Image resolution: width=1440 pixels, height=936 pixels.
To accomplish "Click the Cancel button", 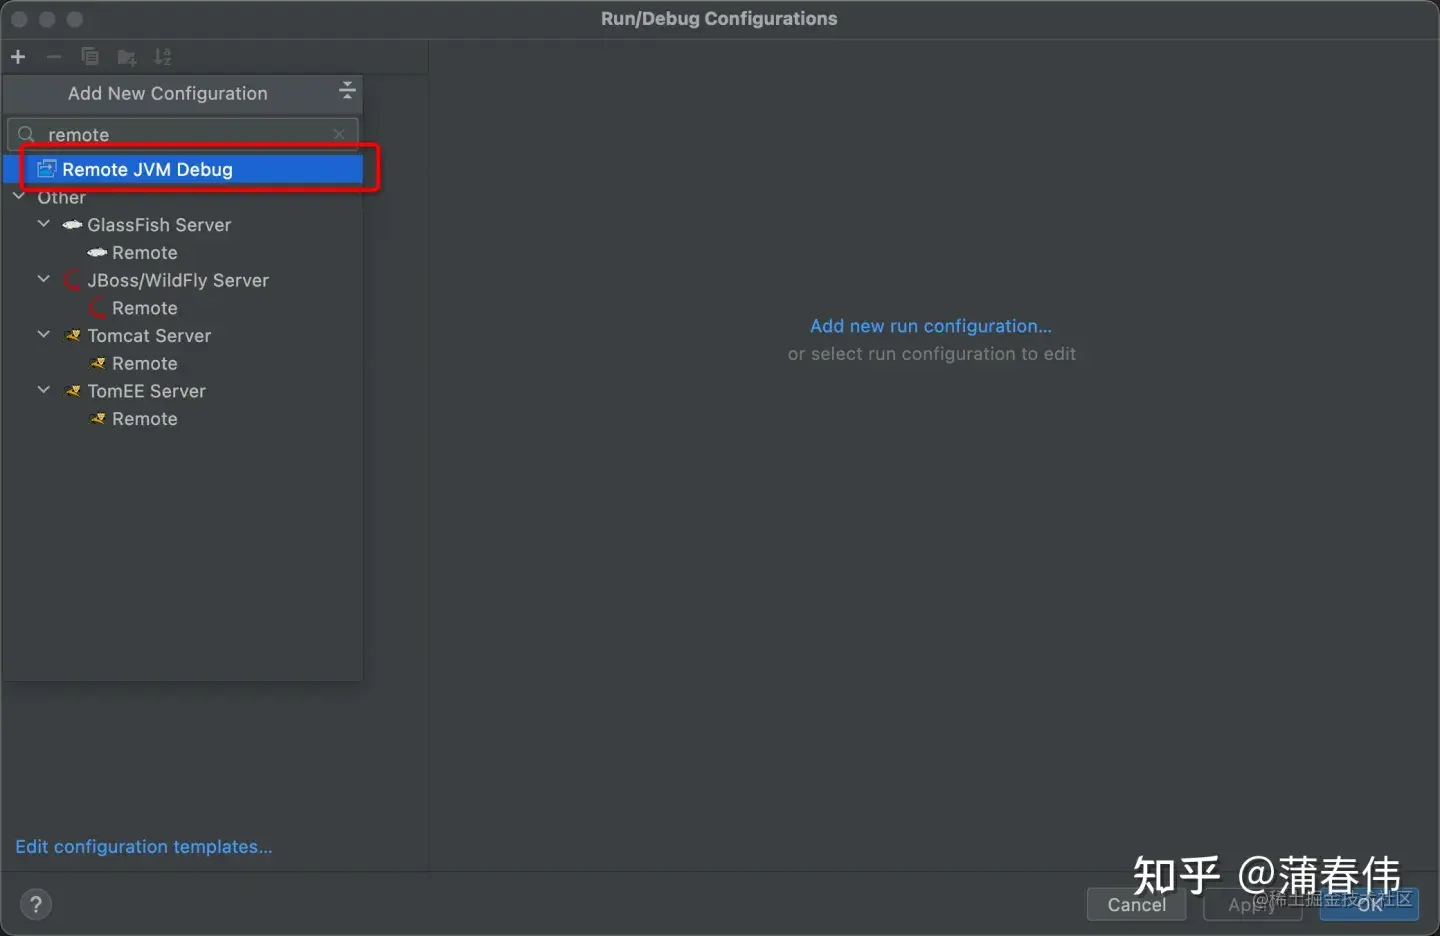I will point(1136,905).
